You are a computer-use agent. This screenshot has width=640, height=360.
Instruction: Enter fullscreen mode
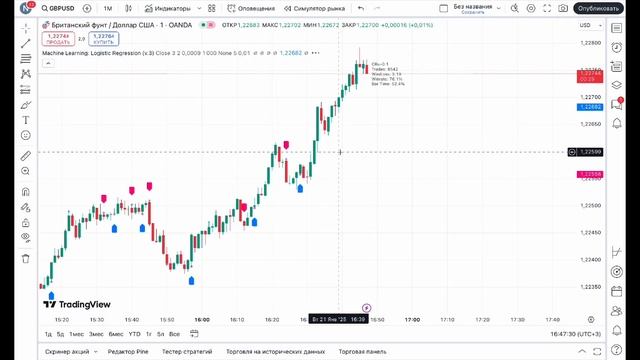coord(547,8)
